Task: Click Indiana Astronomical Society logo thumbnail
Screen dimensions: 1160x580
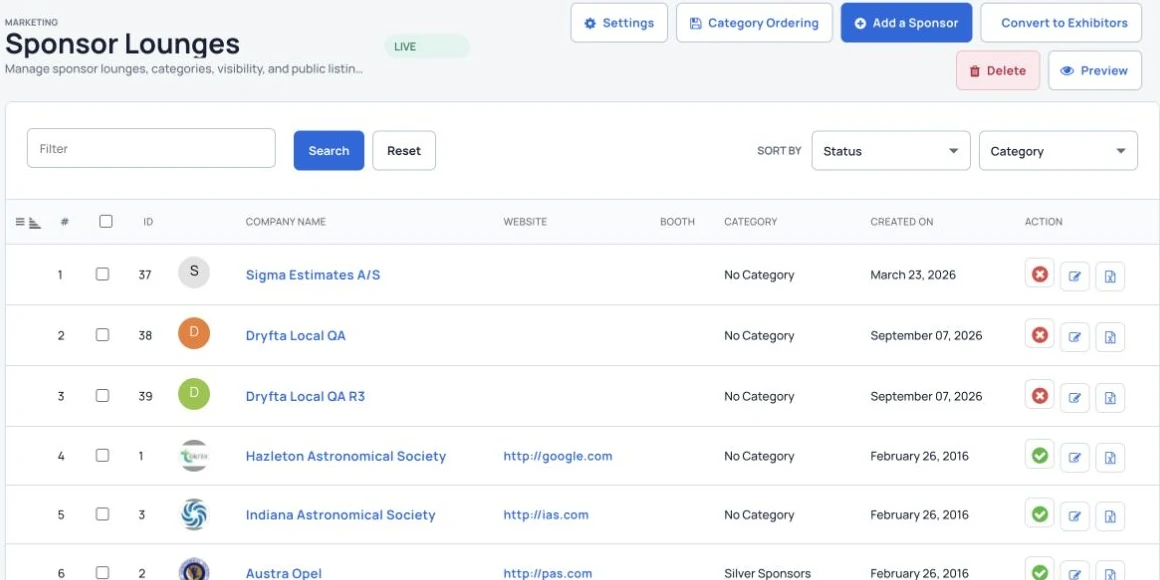Action: [194, 514]
